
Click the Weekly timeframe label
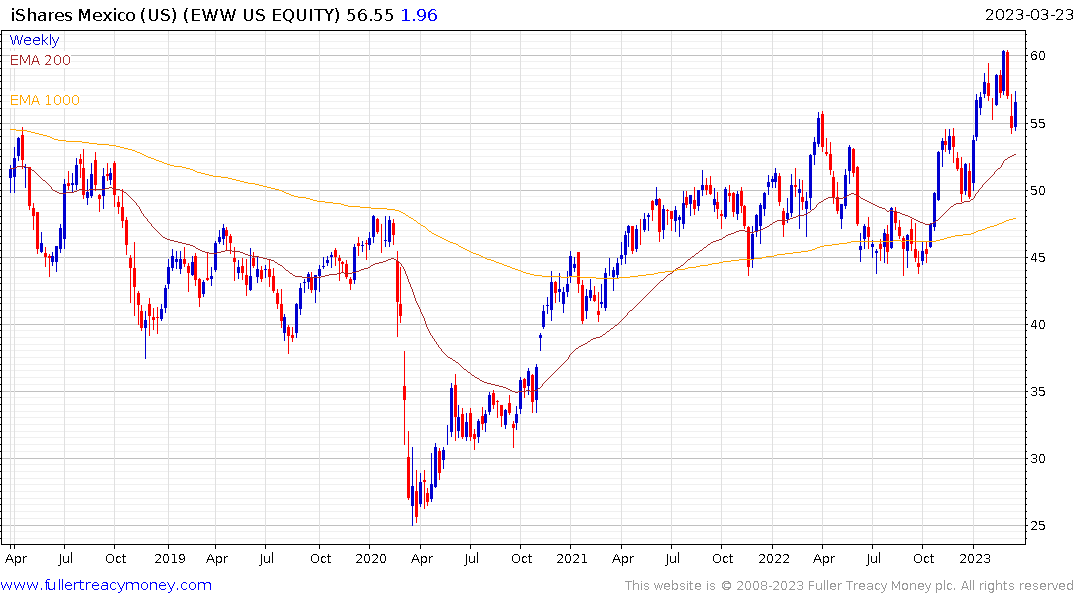pyautogui.click(x=34, y=40)
